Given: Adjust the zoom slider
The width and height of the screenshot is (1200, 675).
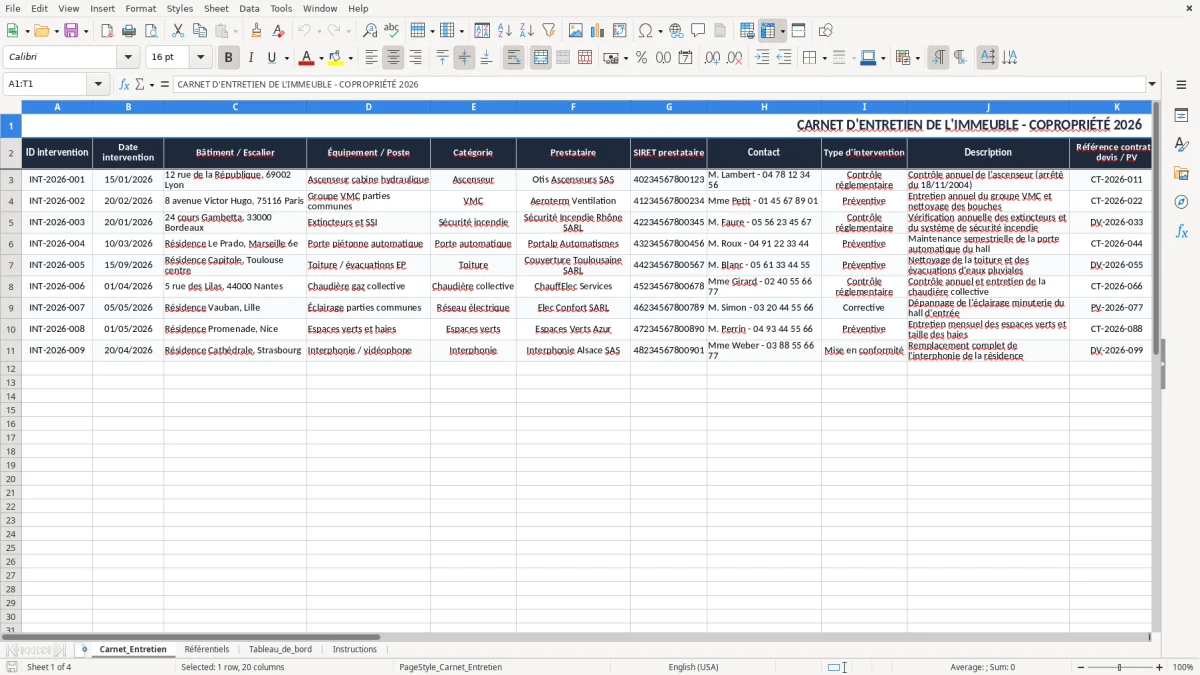Looking at the screenshot, I should click(x=1120, y=667).
